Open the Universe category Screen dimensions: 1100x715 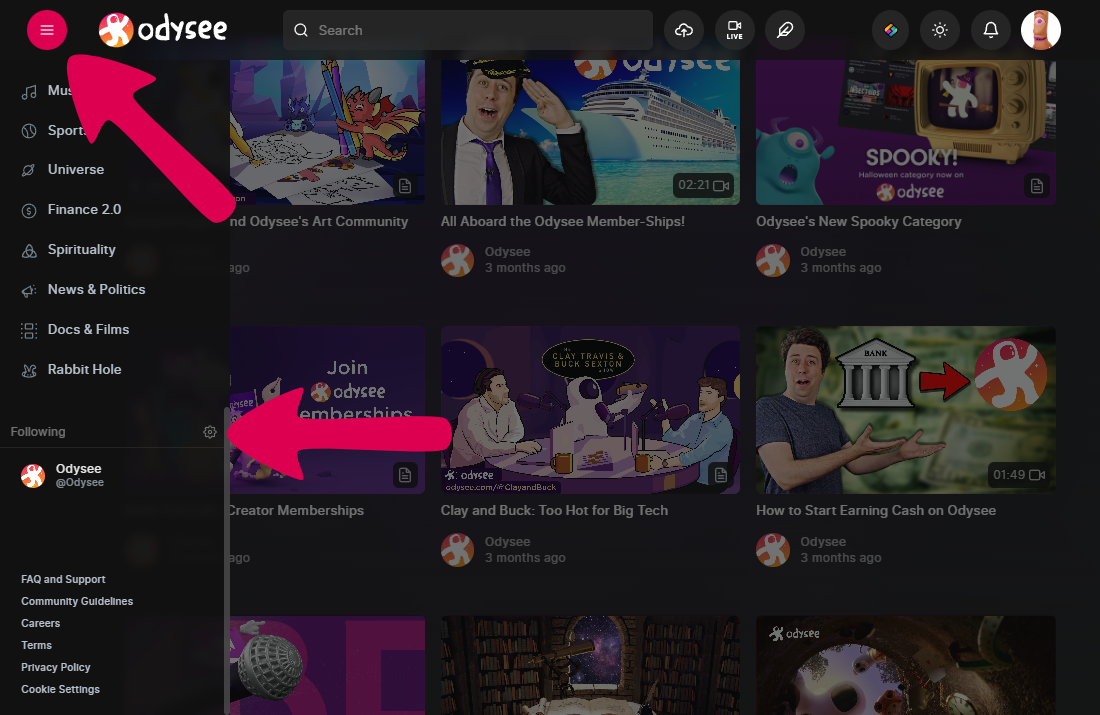click(x=76, y=170)
